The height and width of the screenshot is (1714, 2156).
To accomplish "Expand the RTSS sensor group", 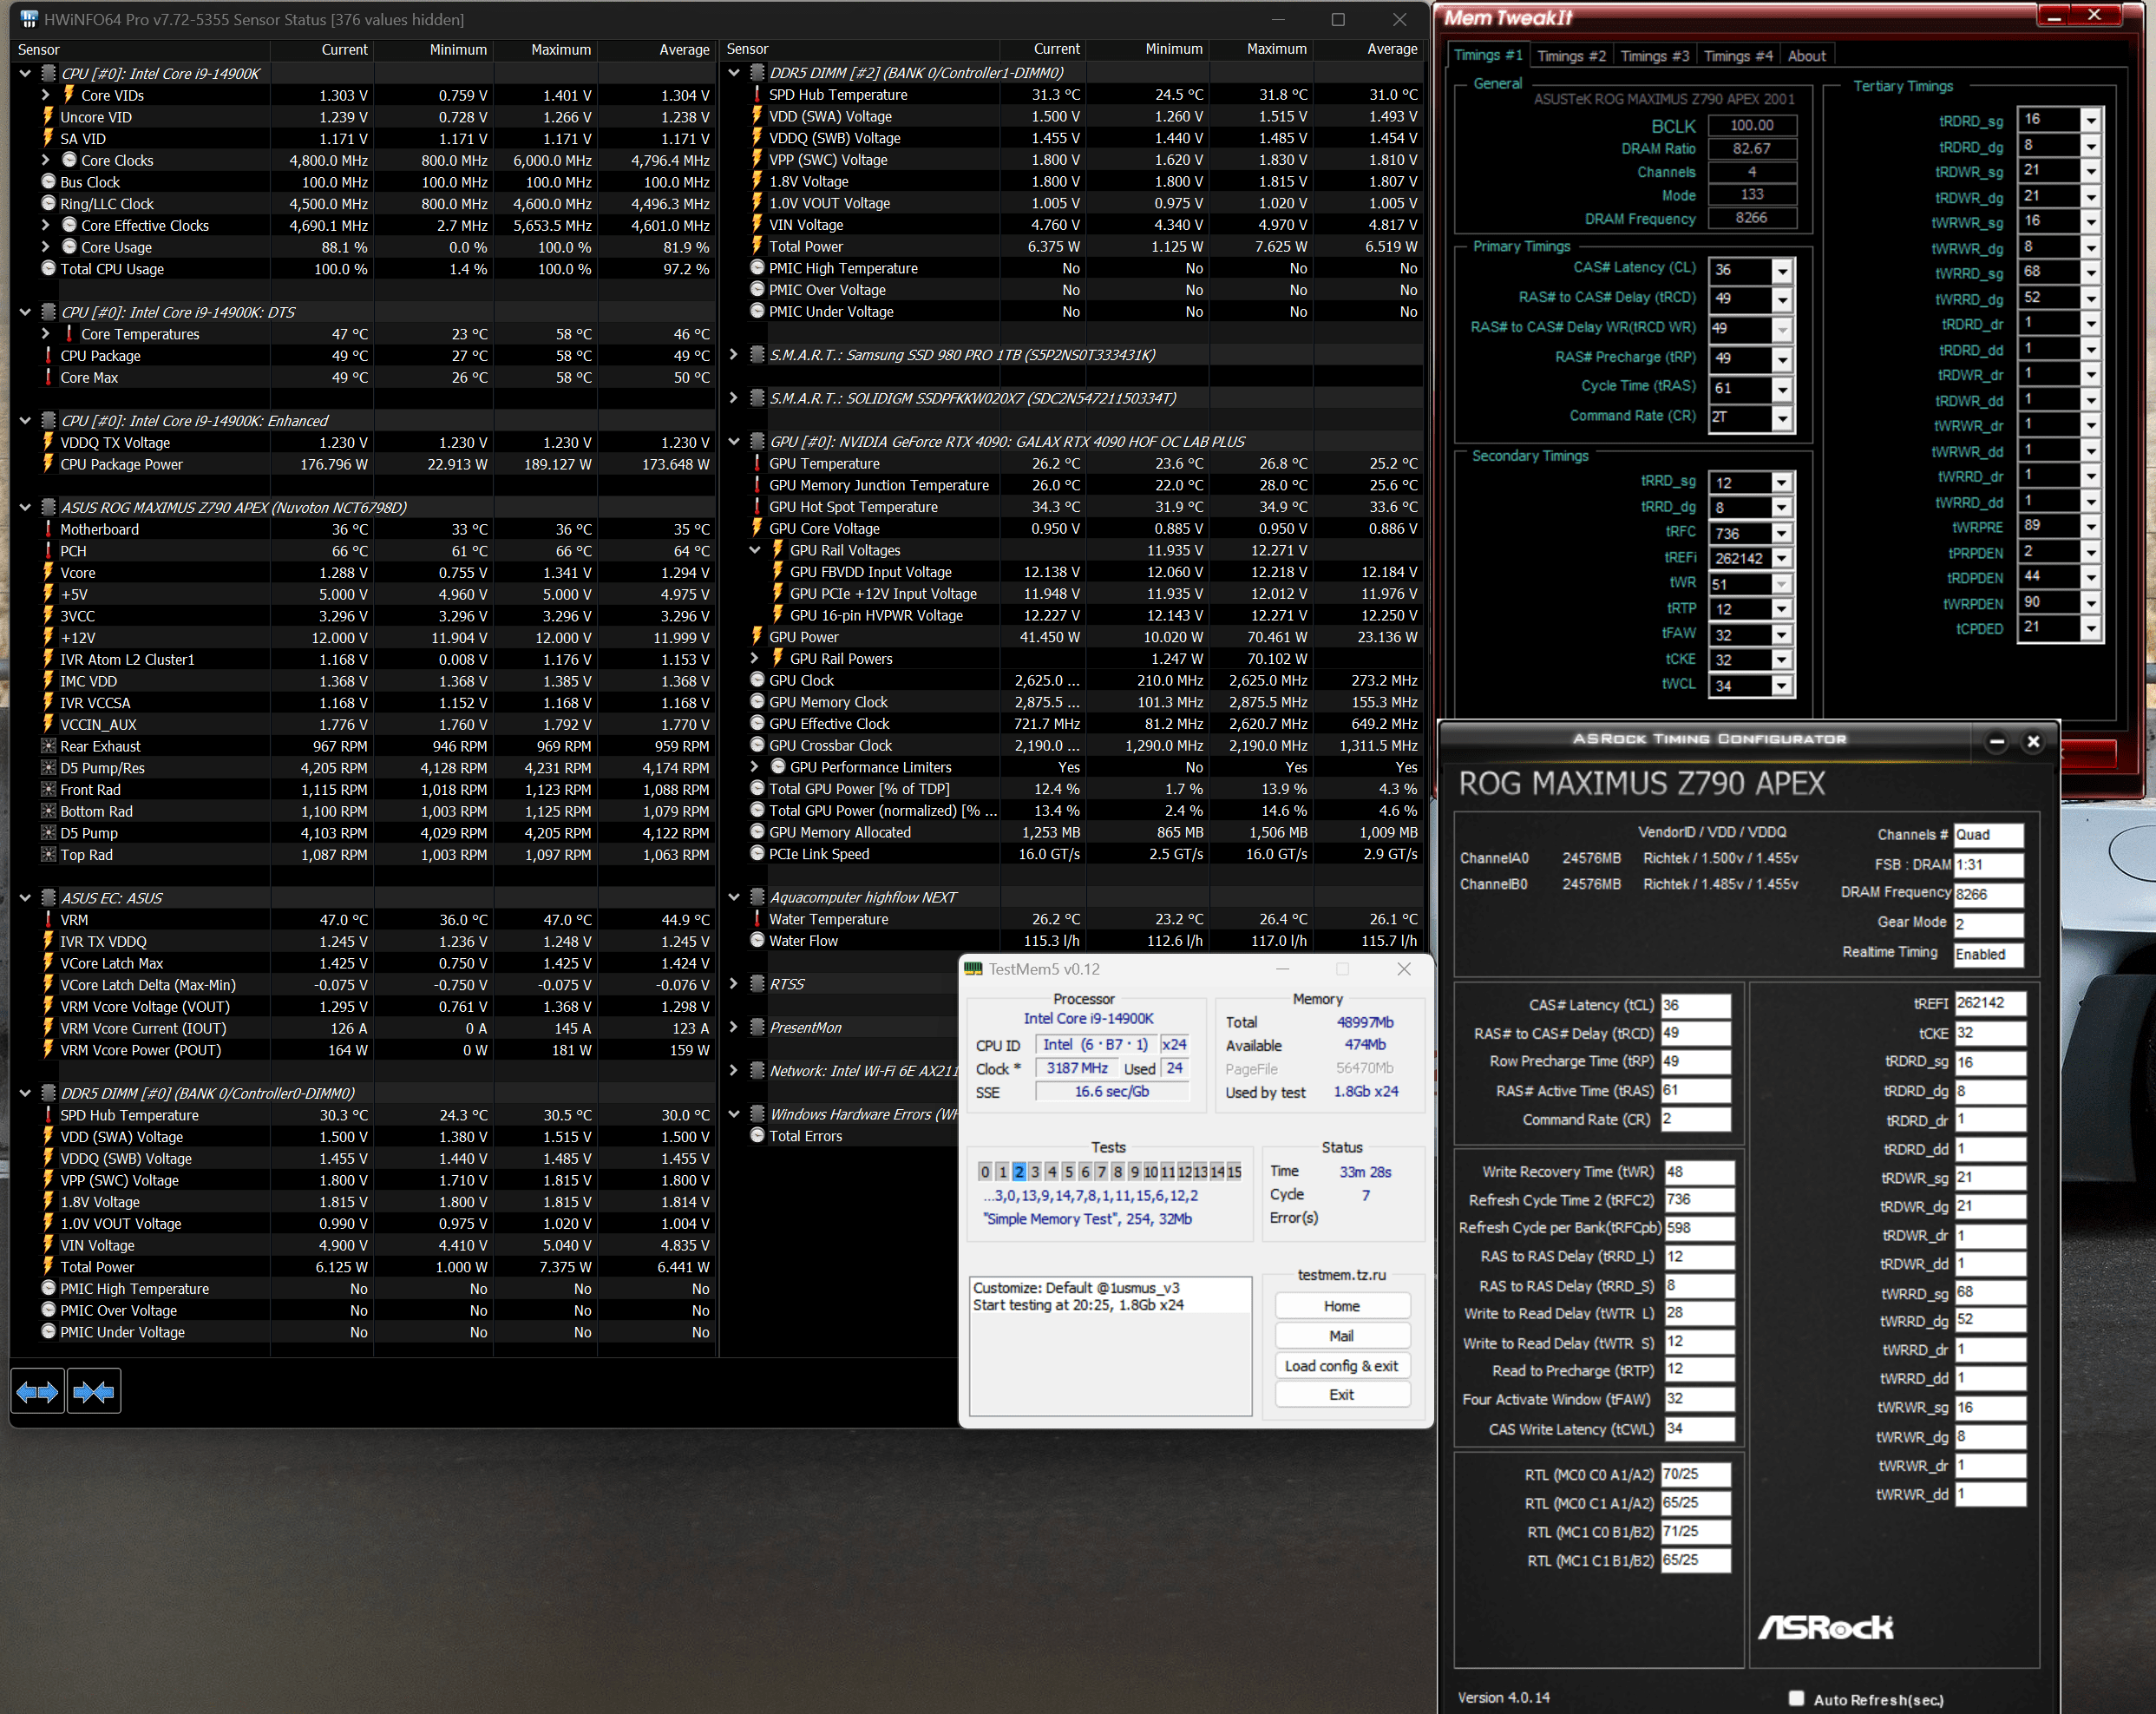I will pyautogui.click(x=733, y=984).
